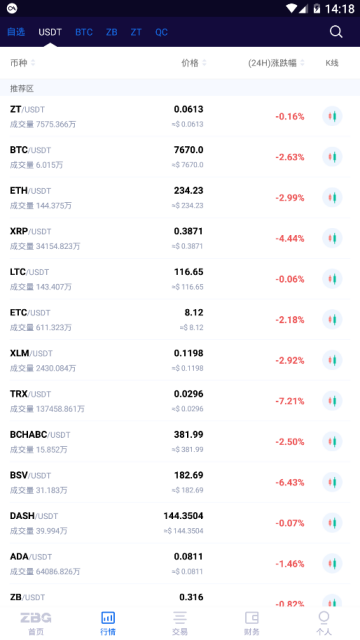360x640 pixels.
Task: Open K-line chart for BTC/USDT
Action: click(332, 157)
